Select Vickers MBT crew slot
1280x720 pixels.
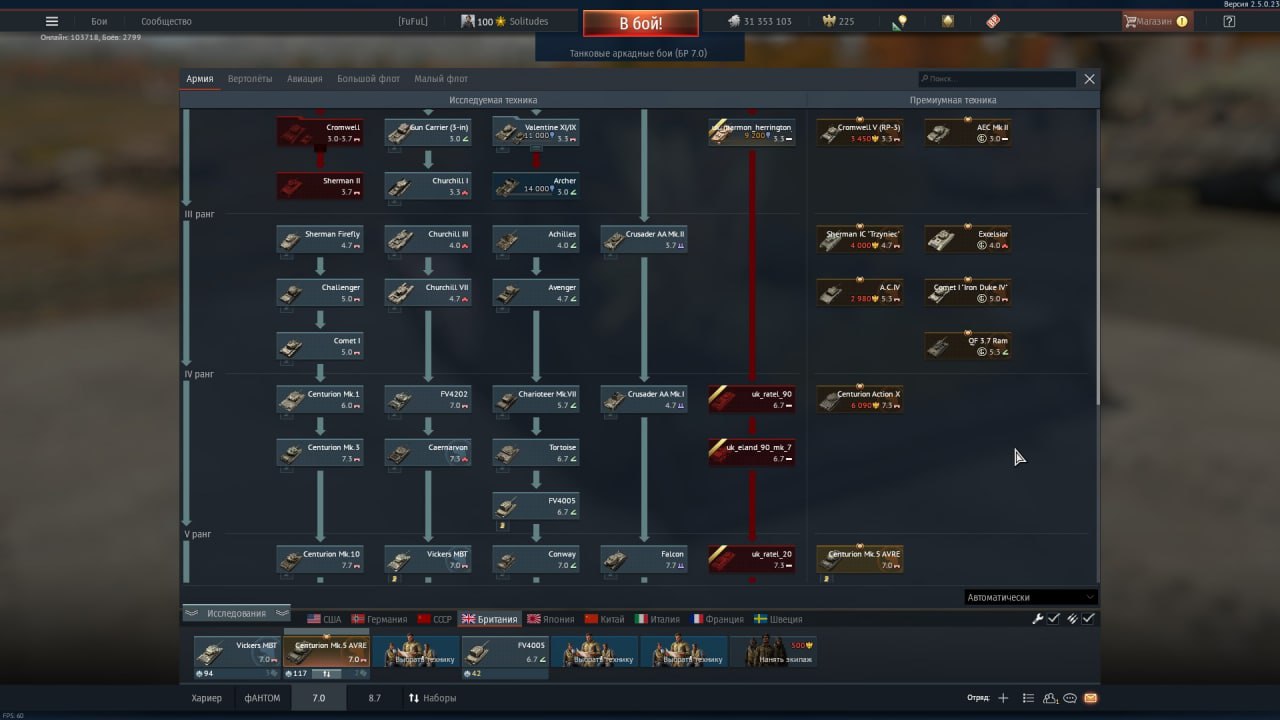click(237, 652)
